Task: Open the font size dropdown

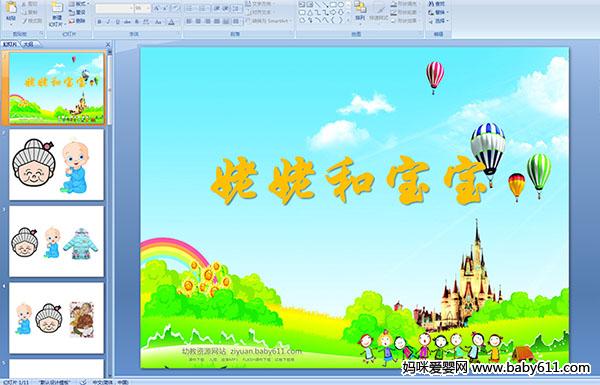Action: coord(142,8)
